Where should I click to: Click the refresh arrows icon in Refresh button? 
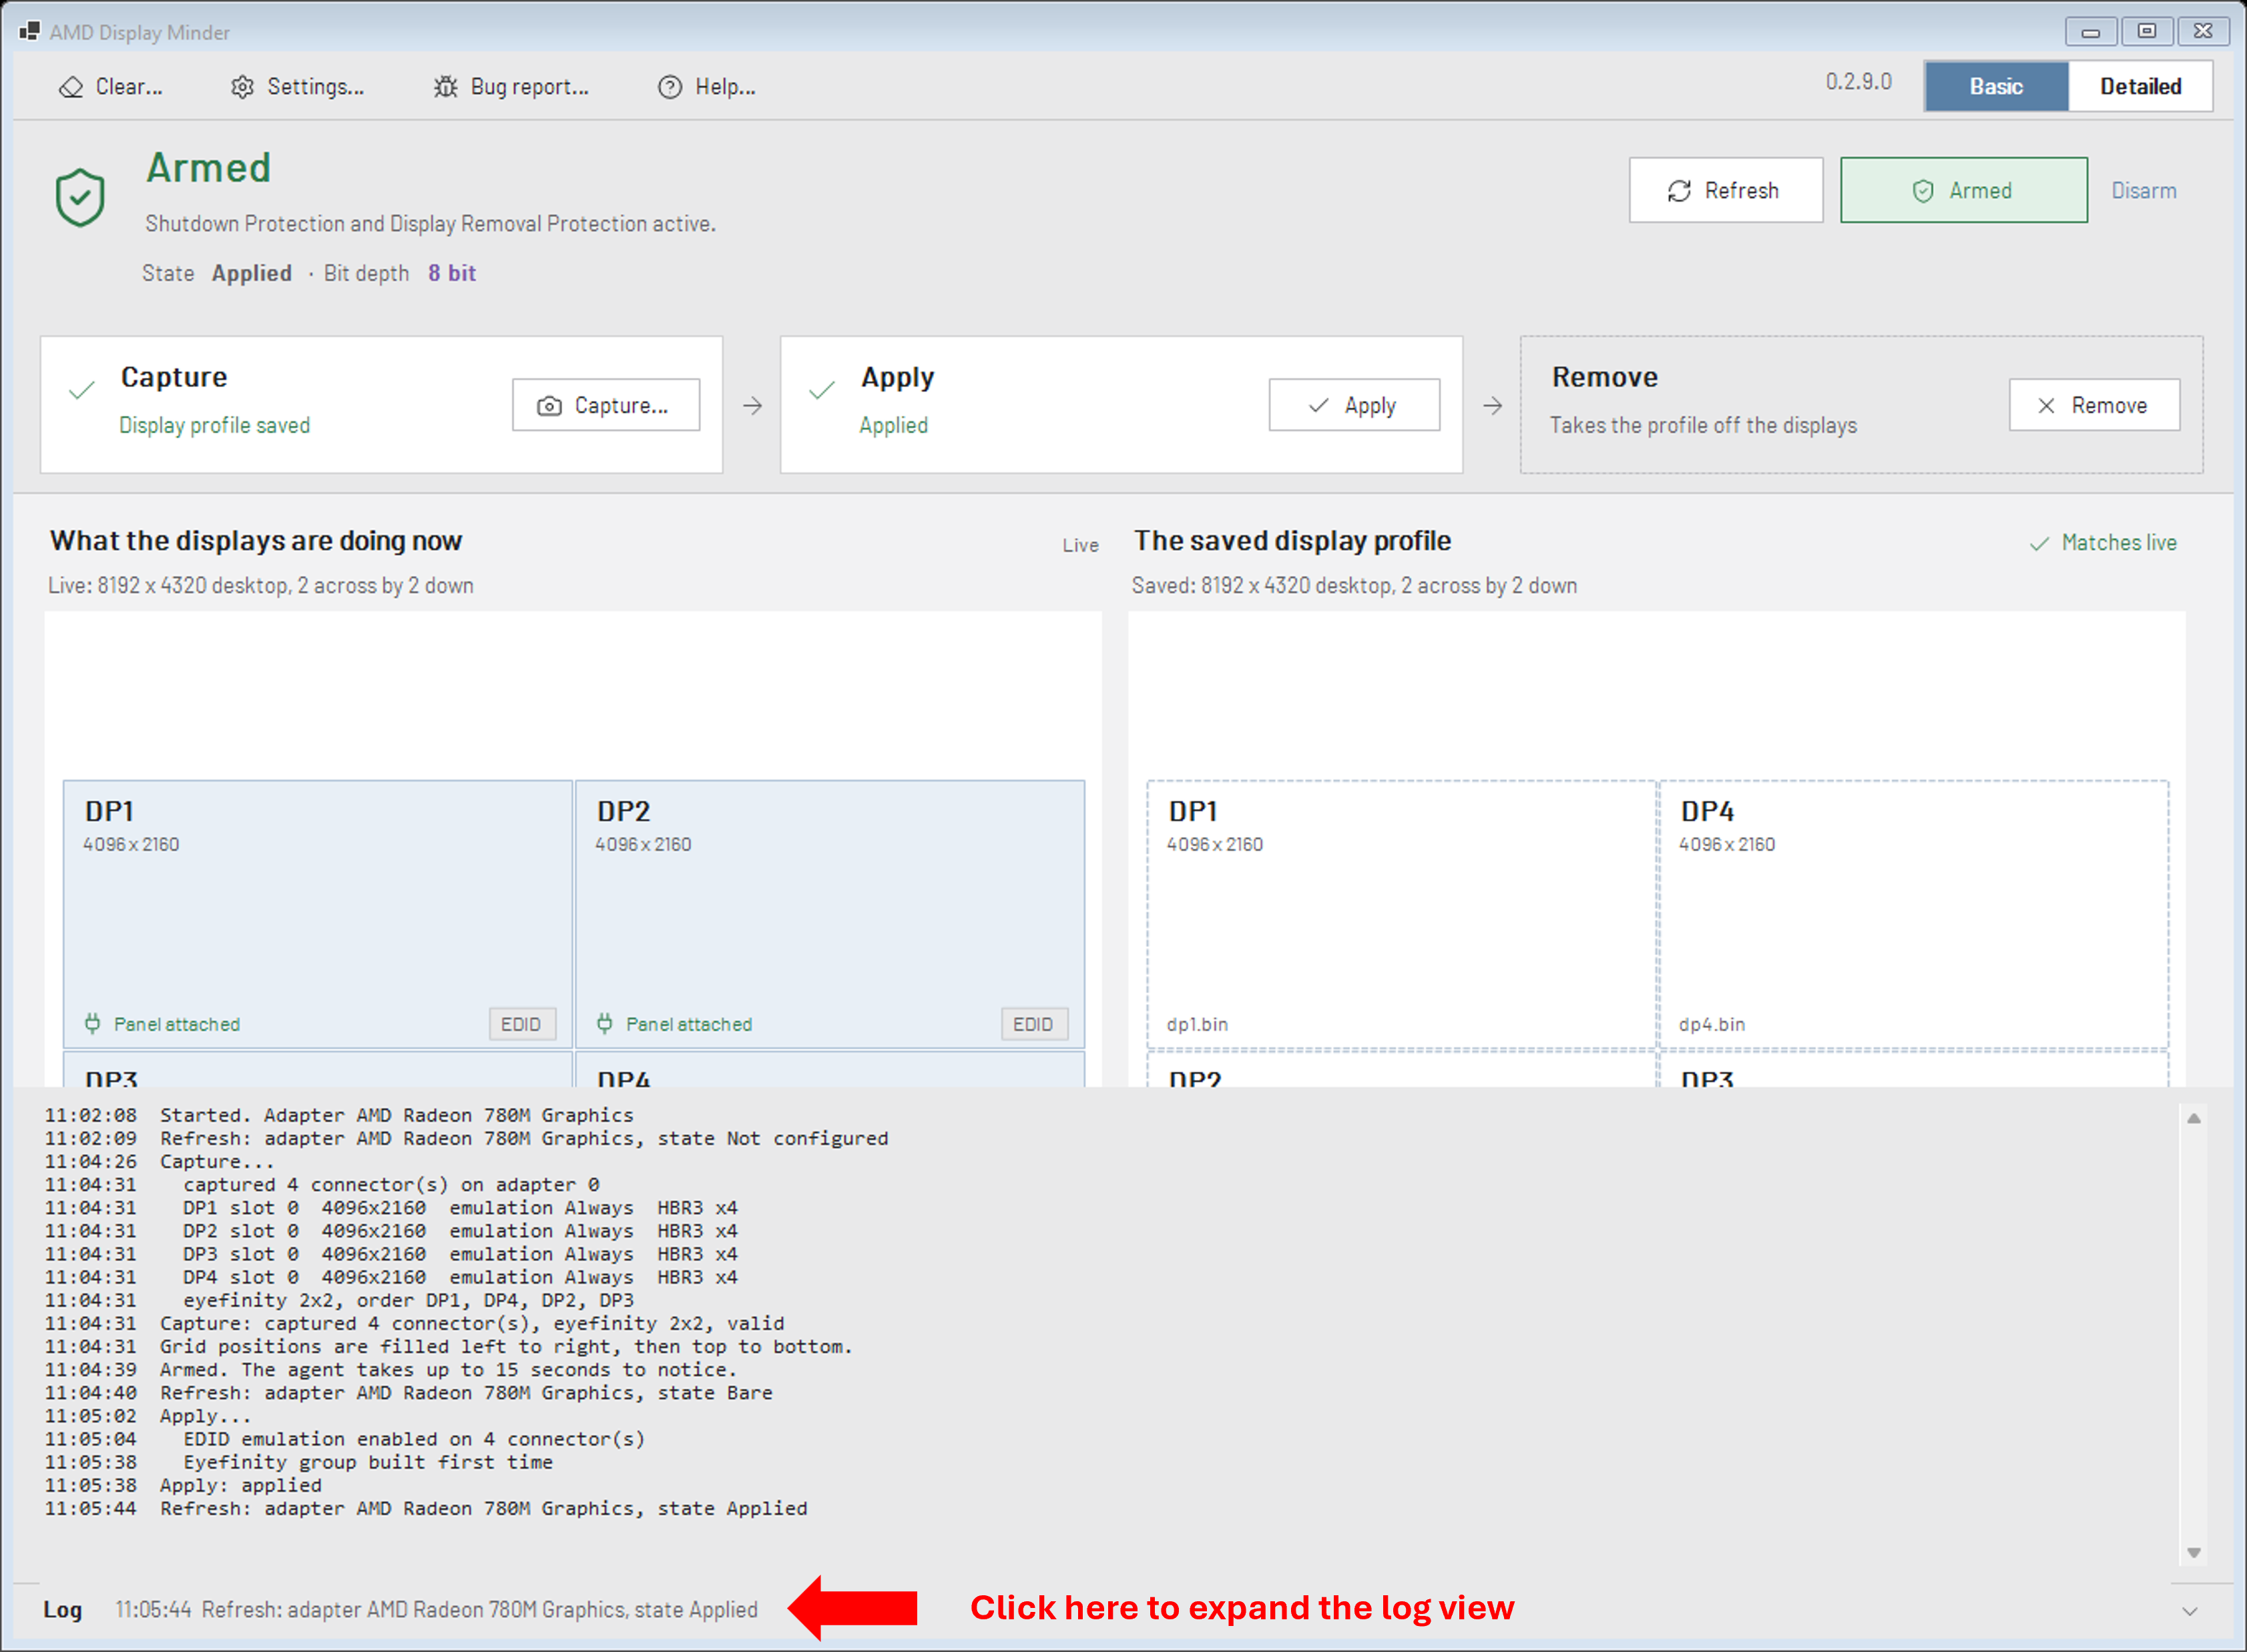1679,191
